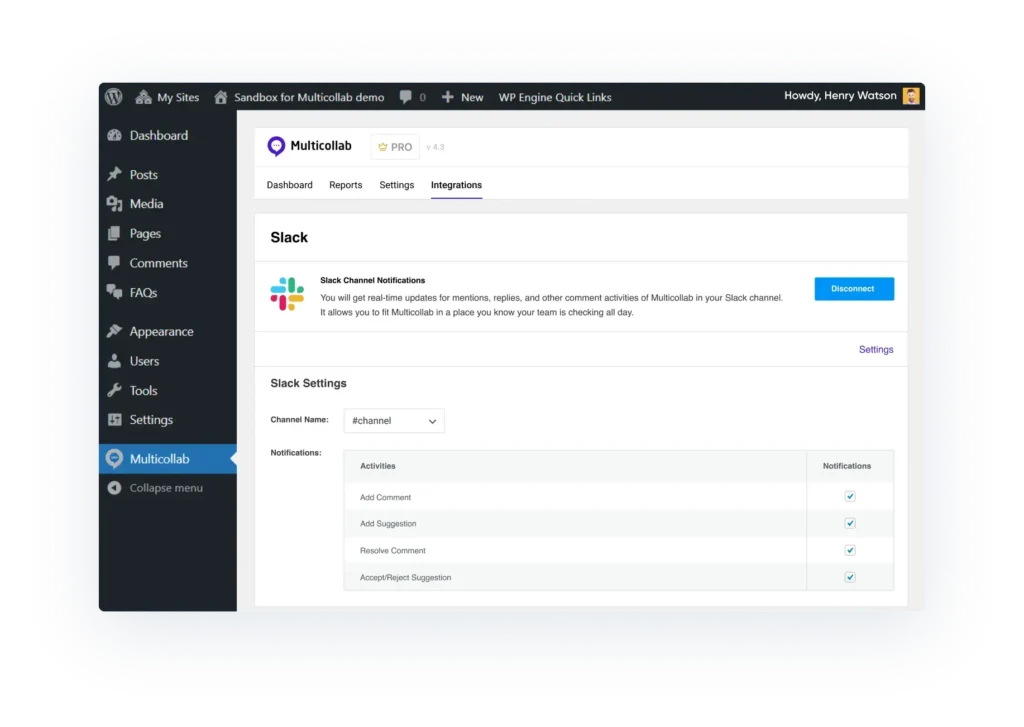The height and width of the screenshot is (727, 1024).
Task: Open comments bubble icon in admin bar
Action: pos(406,97)
